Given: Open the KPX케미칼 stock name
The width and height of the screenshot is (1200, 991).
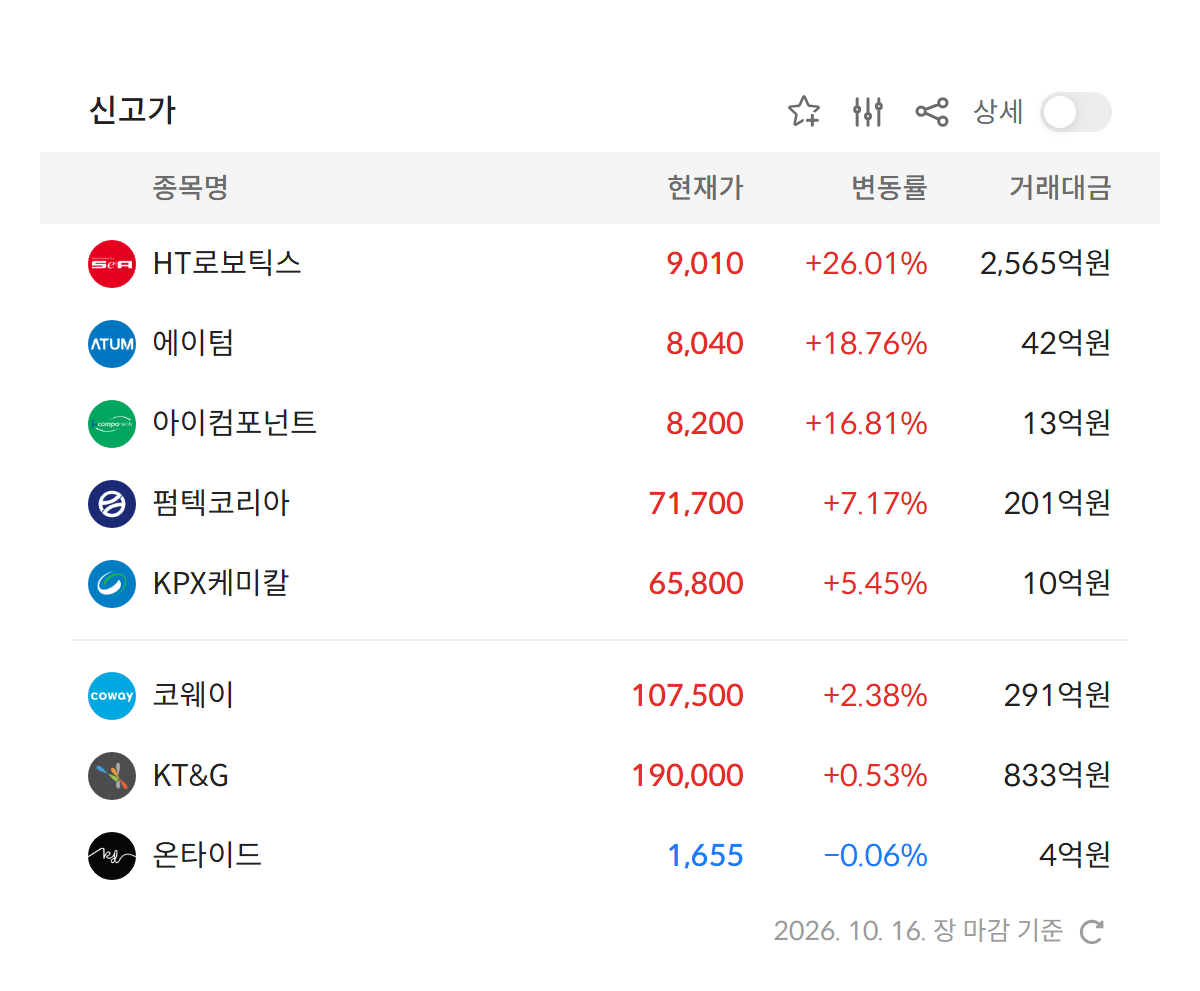Looking at the screenshot, I should (x=221, y=584).
